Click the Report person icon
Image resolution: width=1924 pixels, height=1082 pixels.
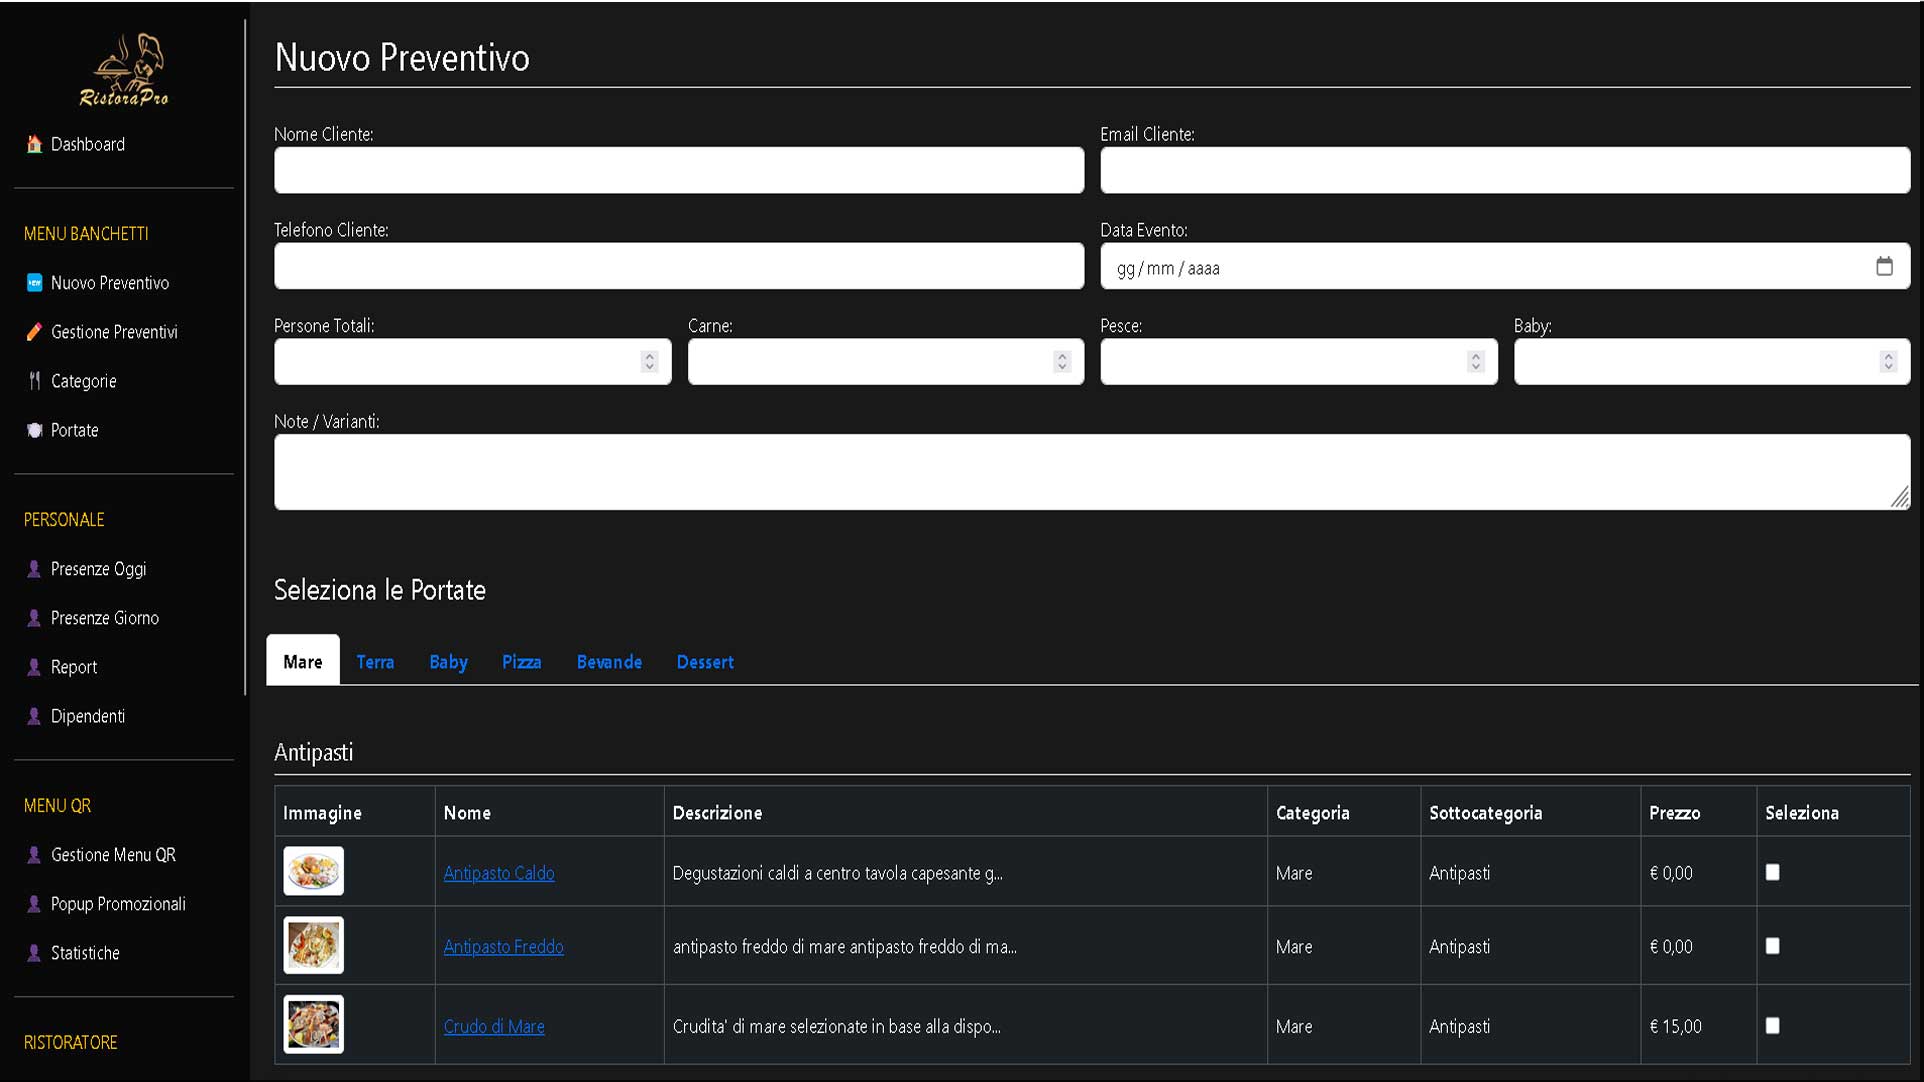[x=34, y=667]
